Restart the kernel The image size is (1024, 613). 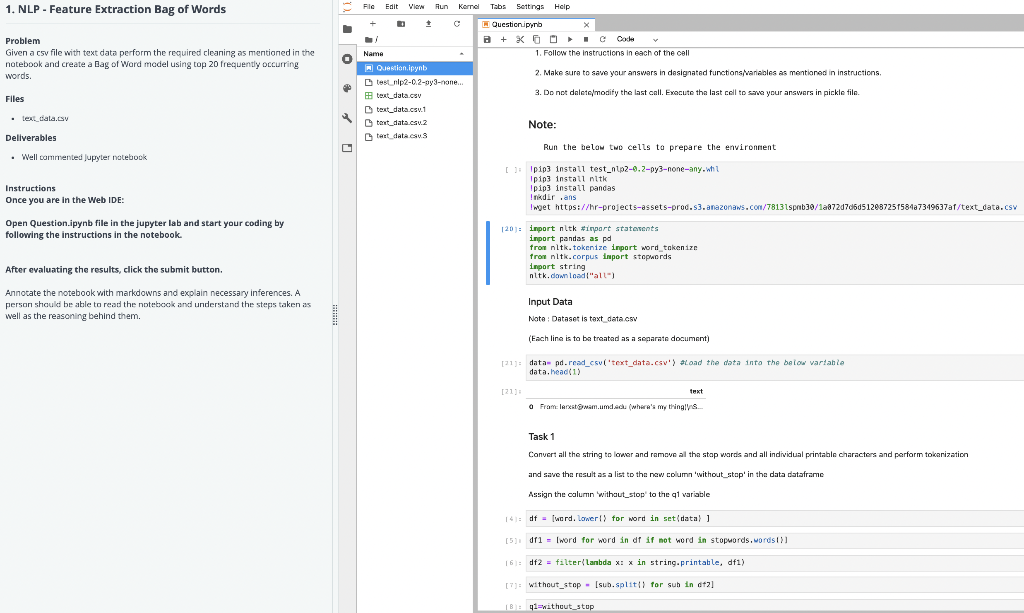click(x=602, y=39)
